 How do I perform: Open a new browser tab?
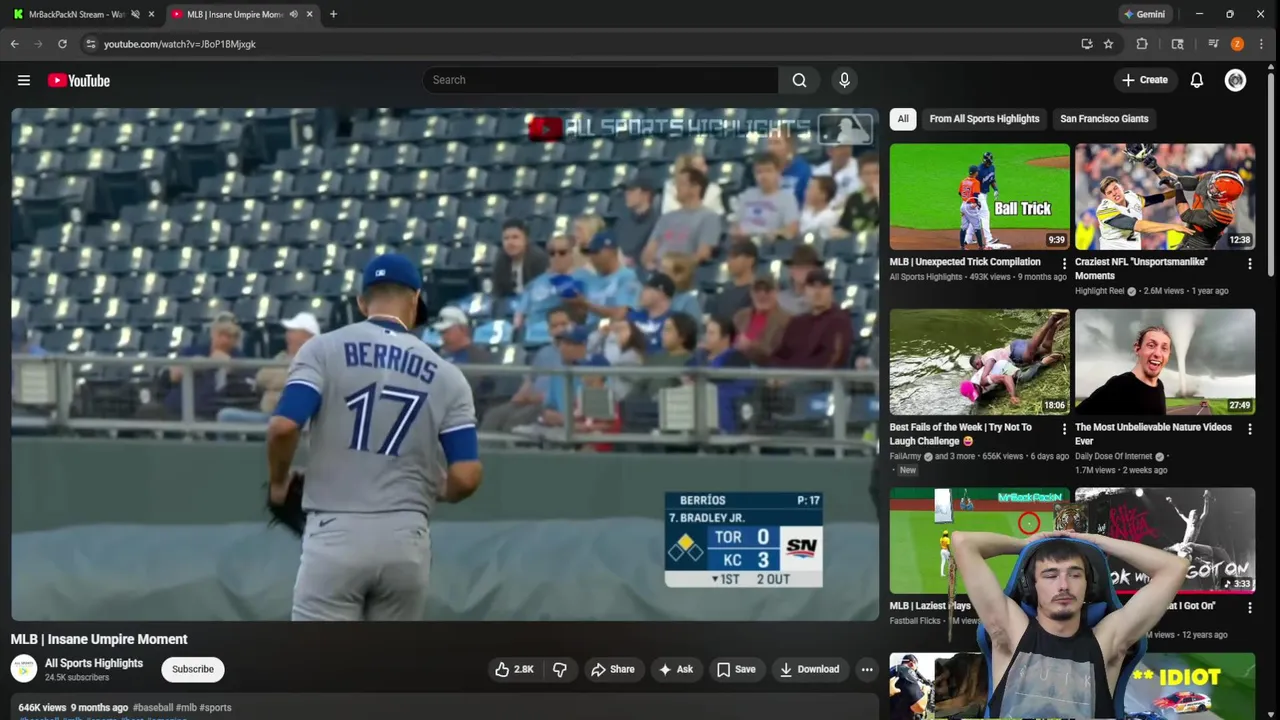(333, 14)
